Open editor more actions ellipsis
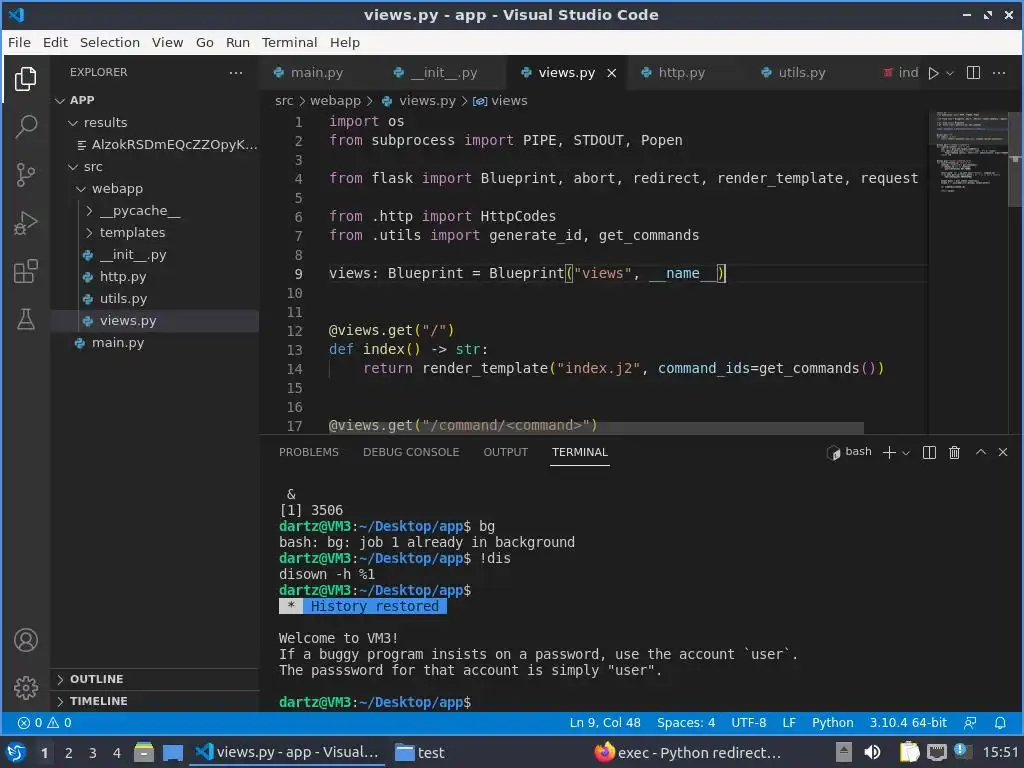This screenshot has width=1024, height=768. click(999, 72)
